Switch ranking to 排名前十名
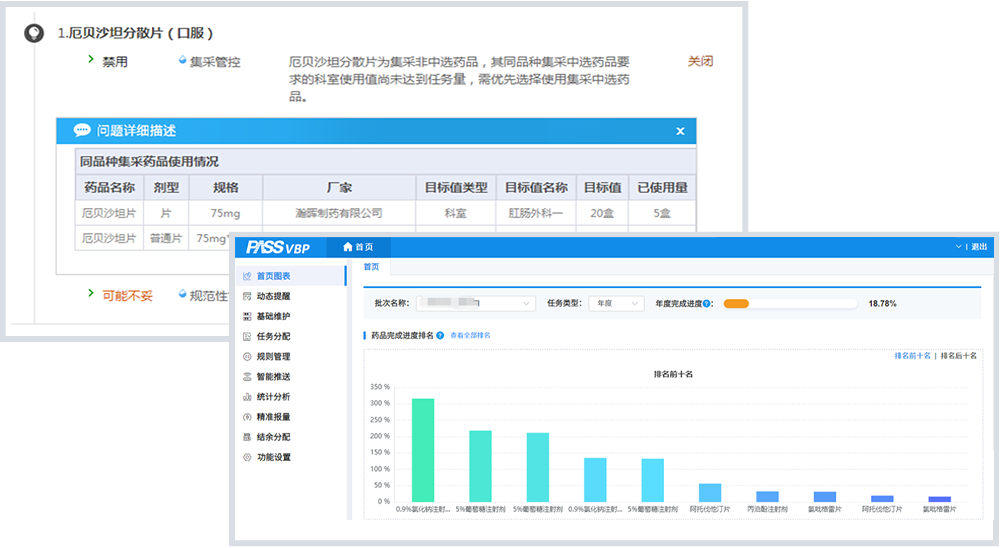Screen dimensions: 1000x548 [912, 355]
